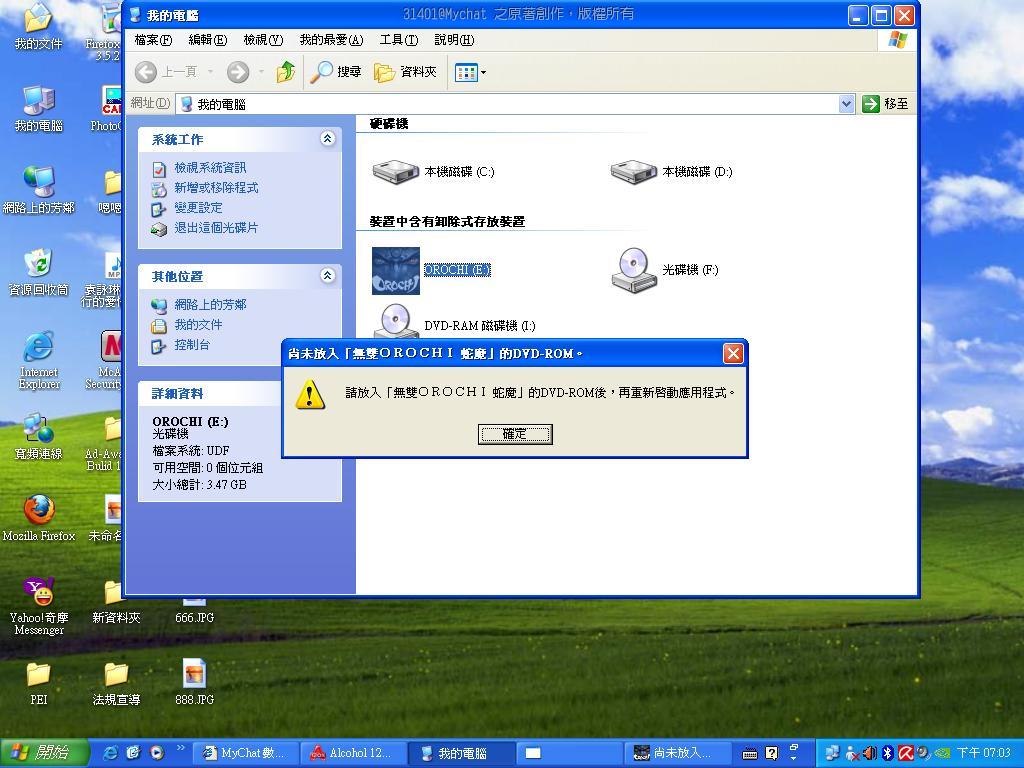Open the 我的最愛(A) menu

pos(331,40)
